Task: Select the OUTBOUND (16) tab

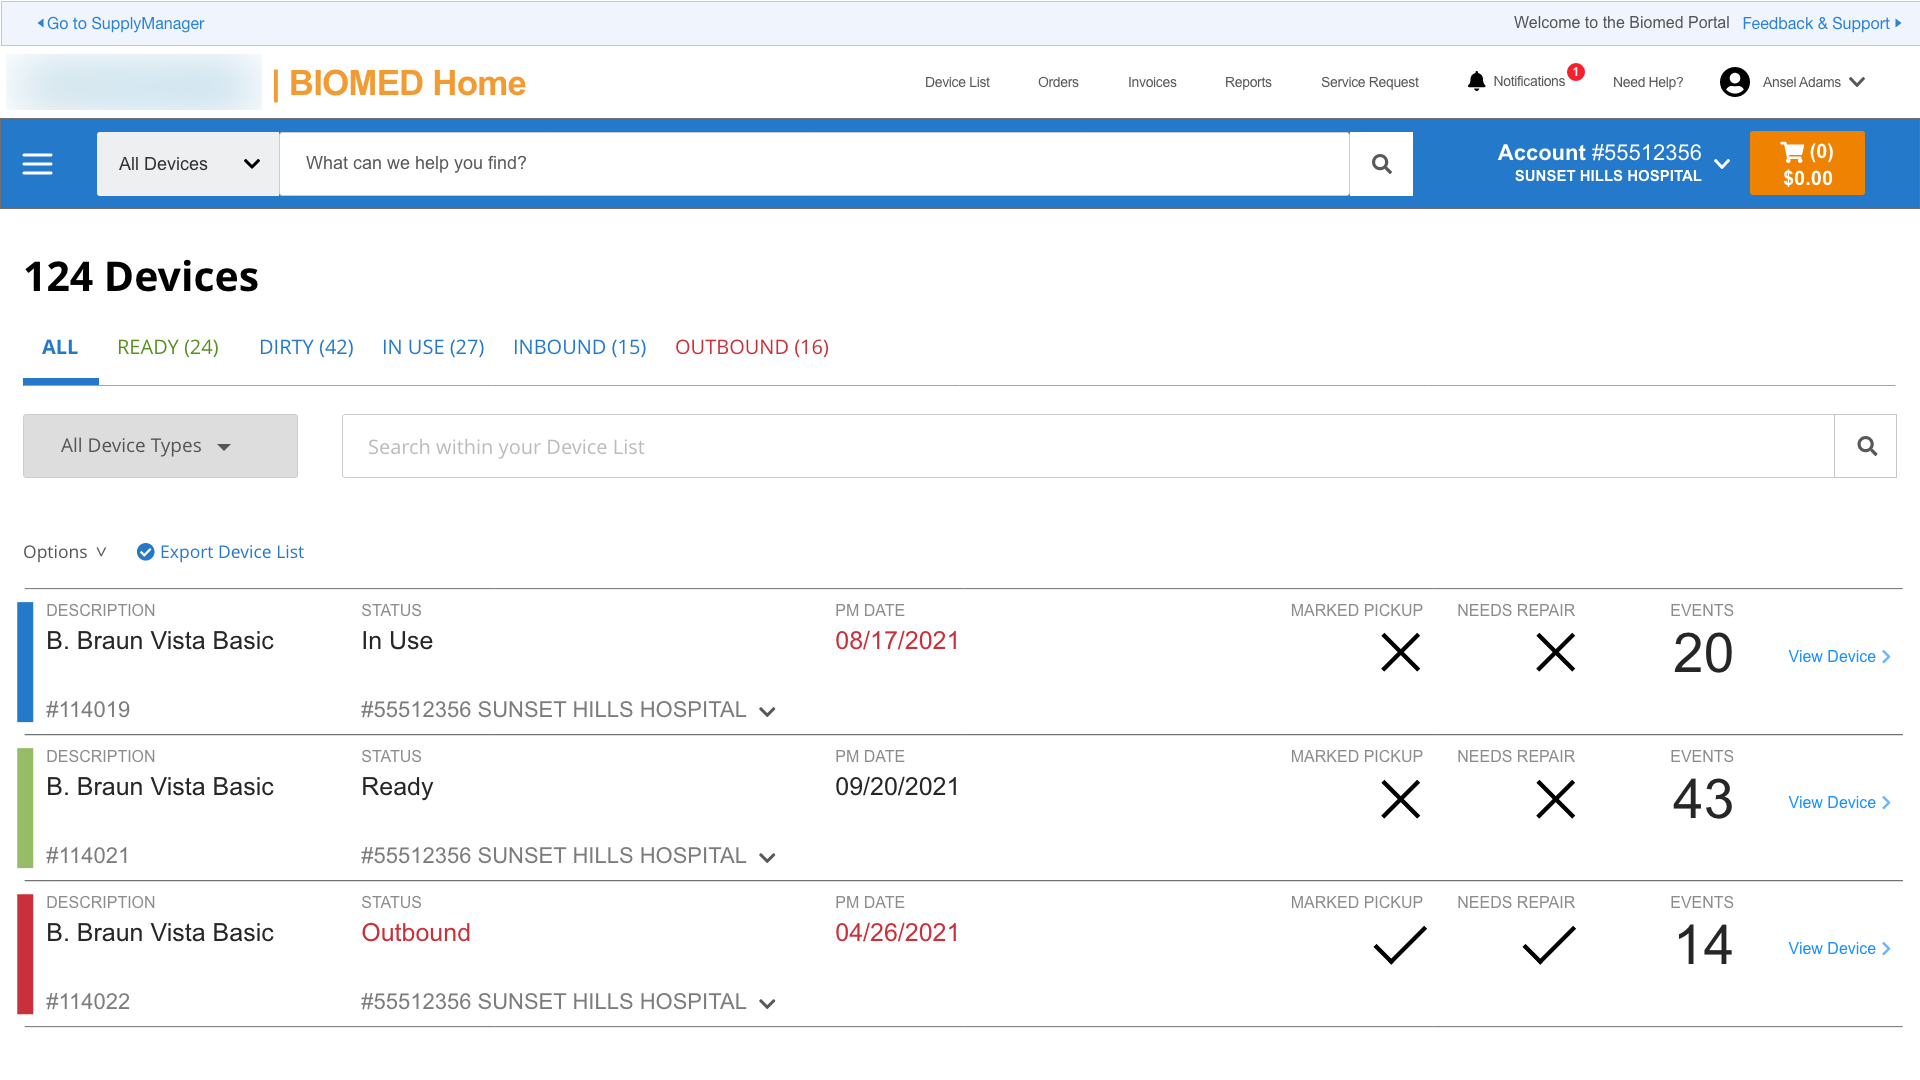Action: click(751, 347)
